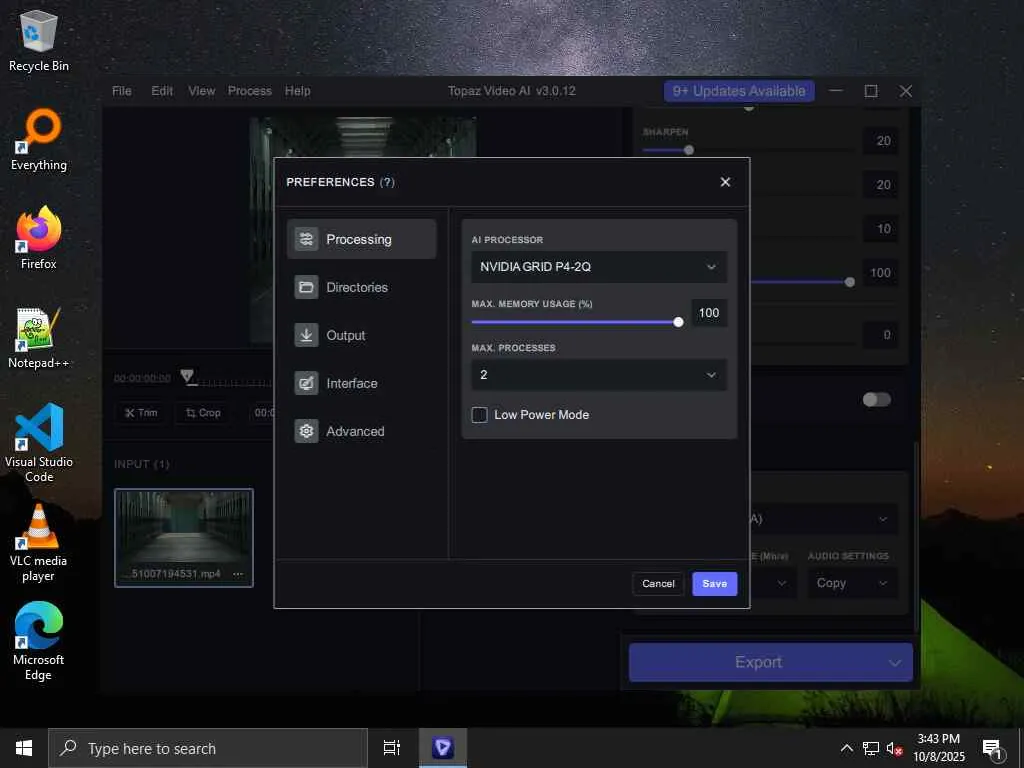The height and width of the screenshot is (768, 1024).
Task: Open the Output preferences section
Action: pyautogui.click(x=361, y=335)
